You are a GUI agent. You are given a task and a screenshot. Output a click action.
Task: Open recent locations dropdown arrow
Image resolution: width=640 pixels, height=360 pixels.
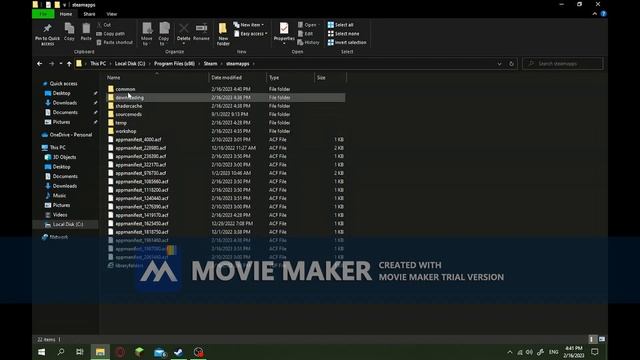tap(61, 64)
